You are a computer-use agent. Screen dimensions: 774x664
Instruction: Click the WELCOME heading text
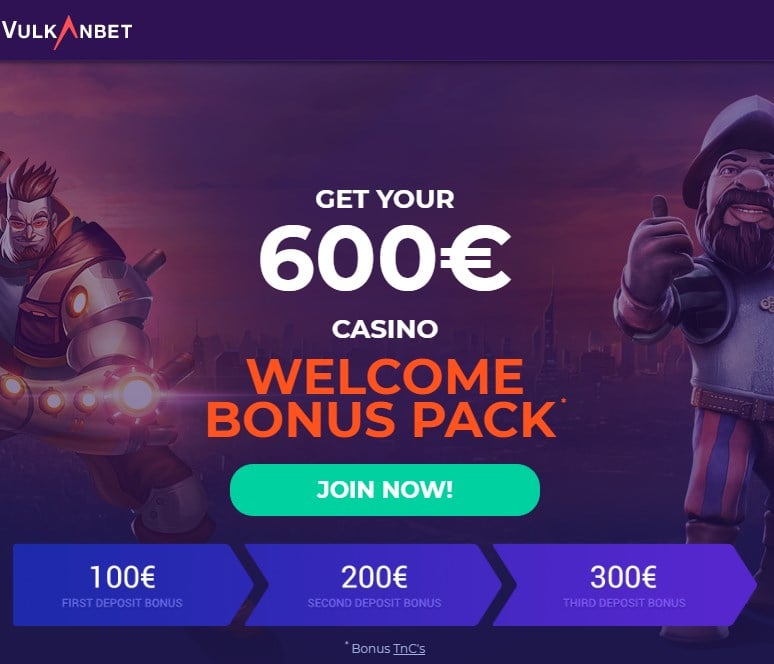click(x=385, y=377)
